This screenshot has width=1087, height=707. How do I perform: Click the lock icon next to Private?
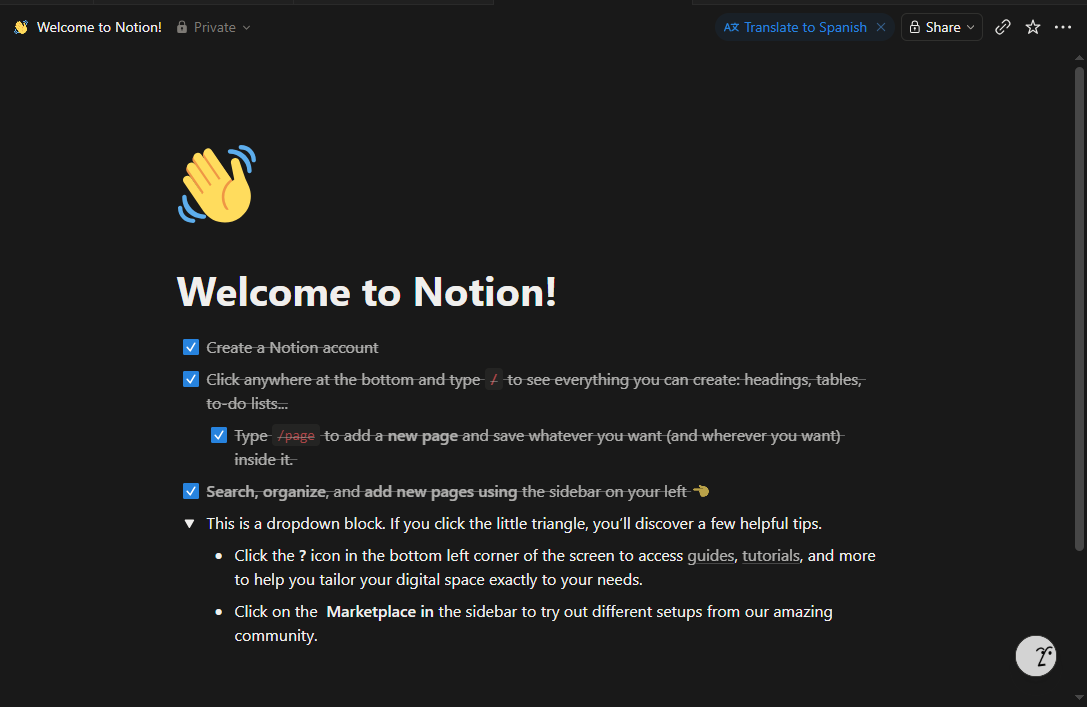point(182,27)
